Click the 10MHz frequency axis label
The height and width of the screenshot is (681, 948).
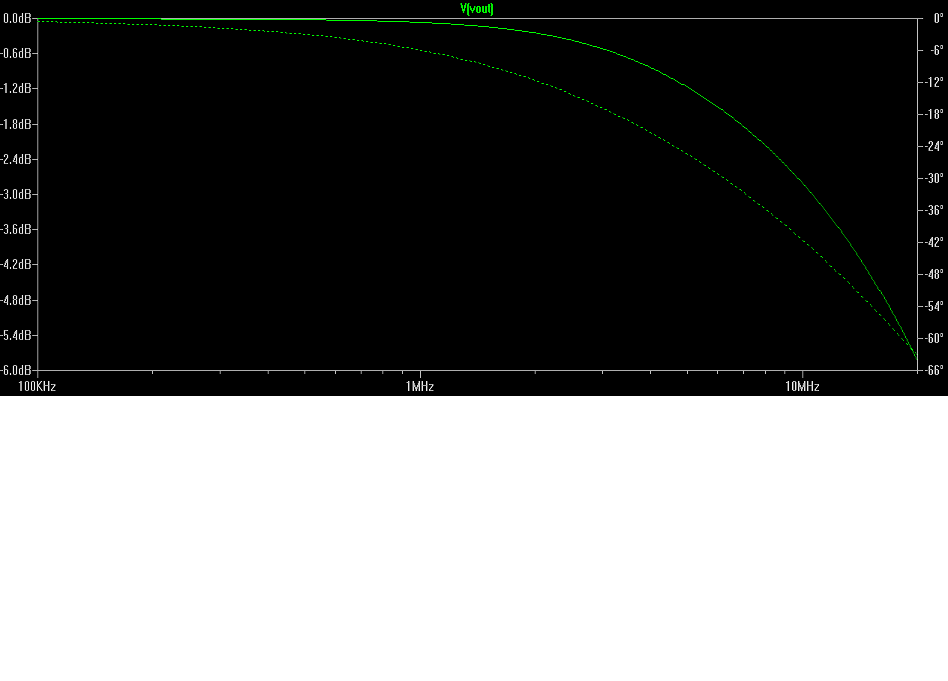pos(802,386)
